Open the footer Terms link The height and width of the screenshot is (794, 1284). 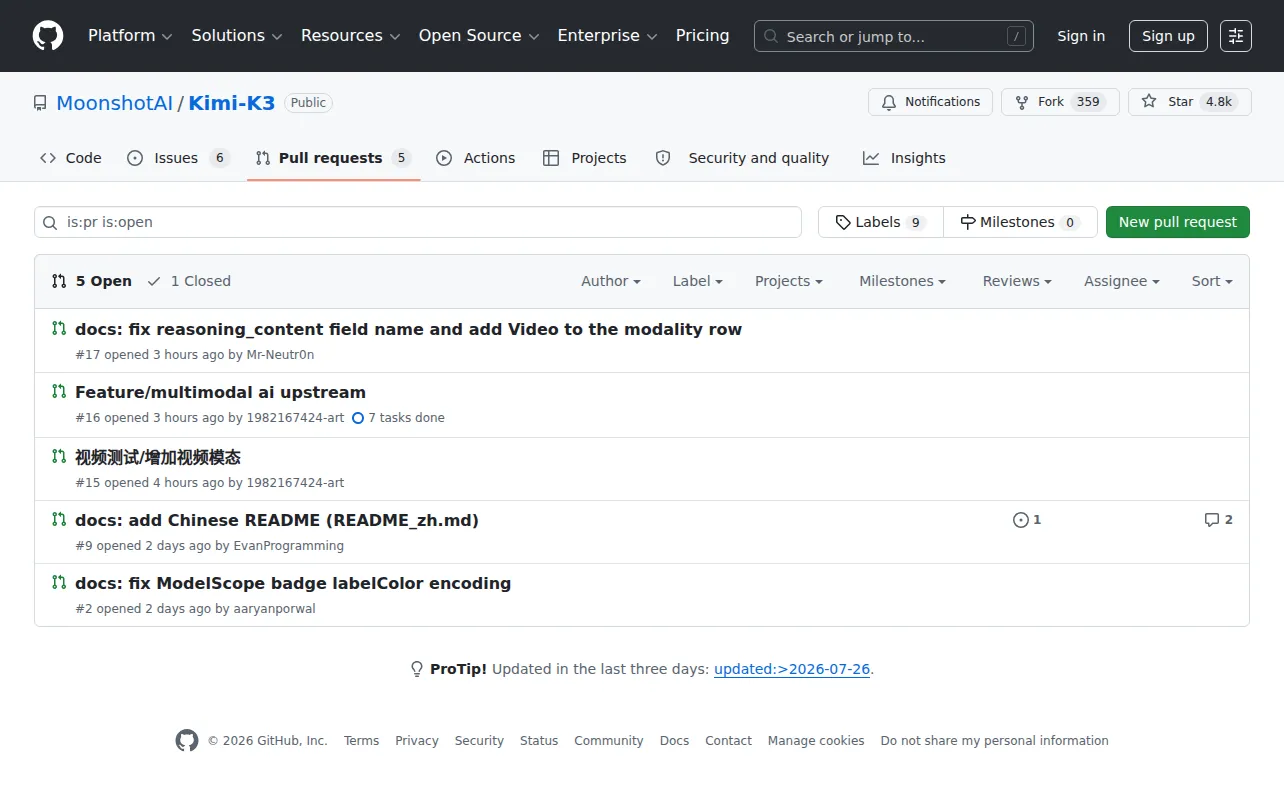tap(362, 741)
